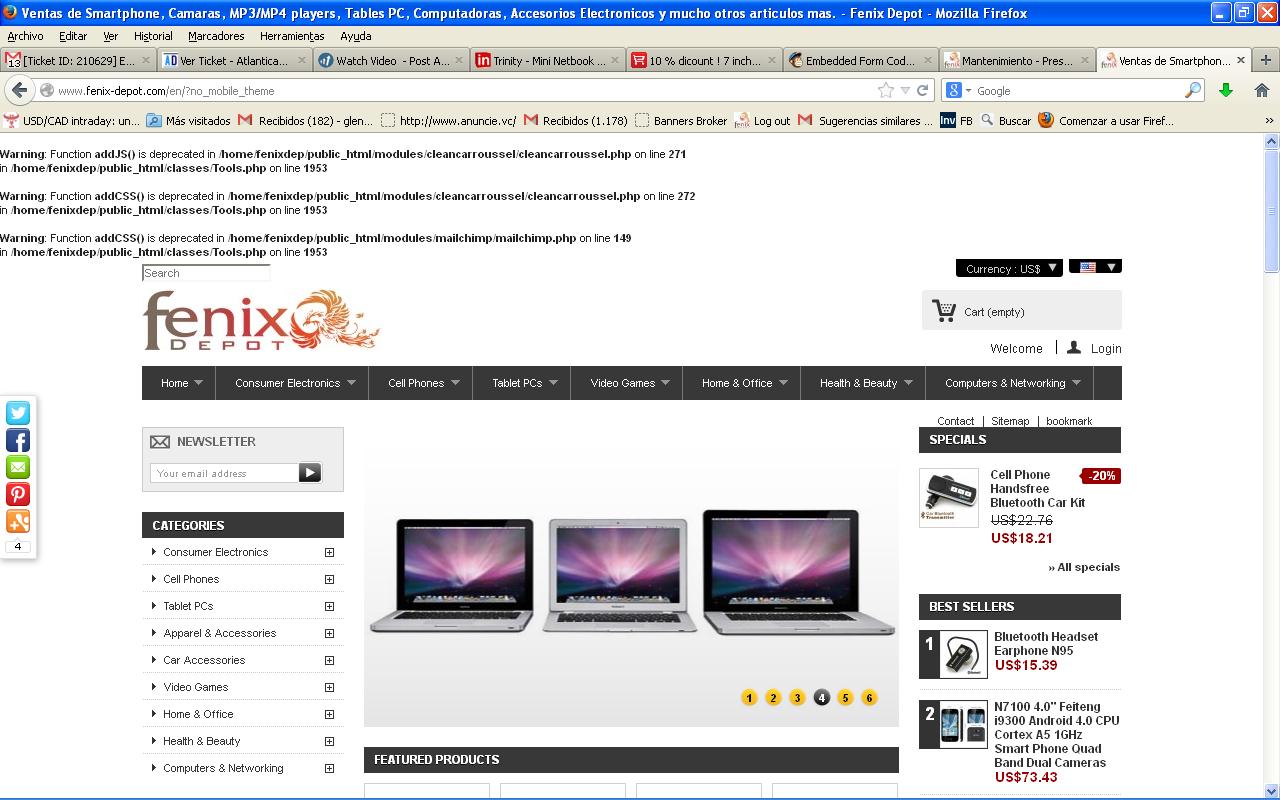Click the Login link

(1106, 348)
